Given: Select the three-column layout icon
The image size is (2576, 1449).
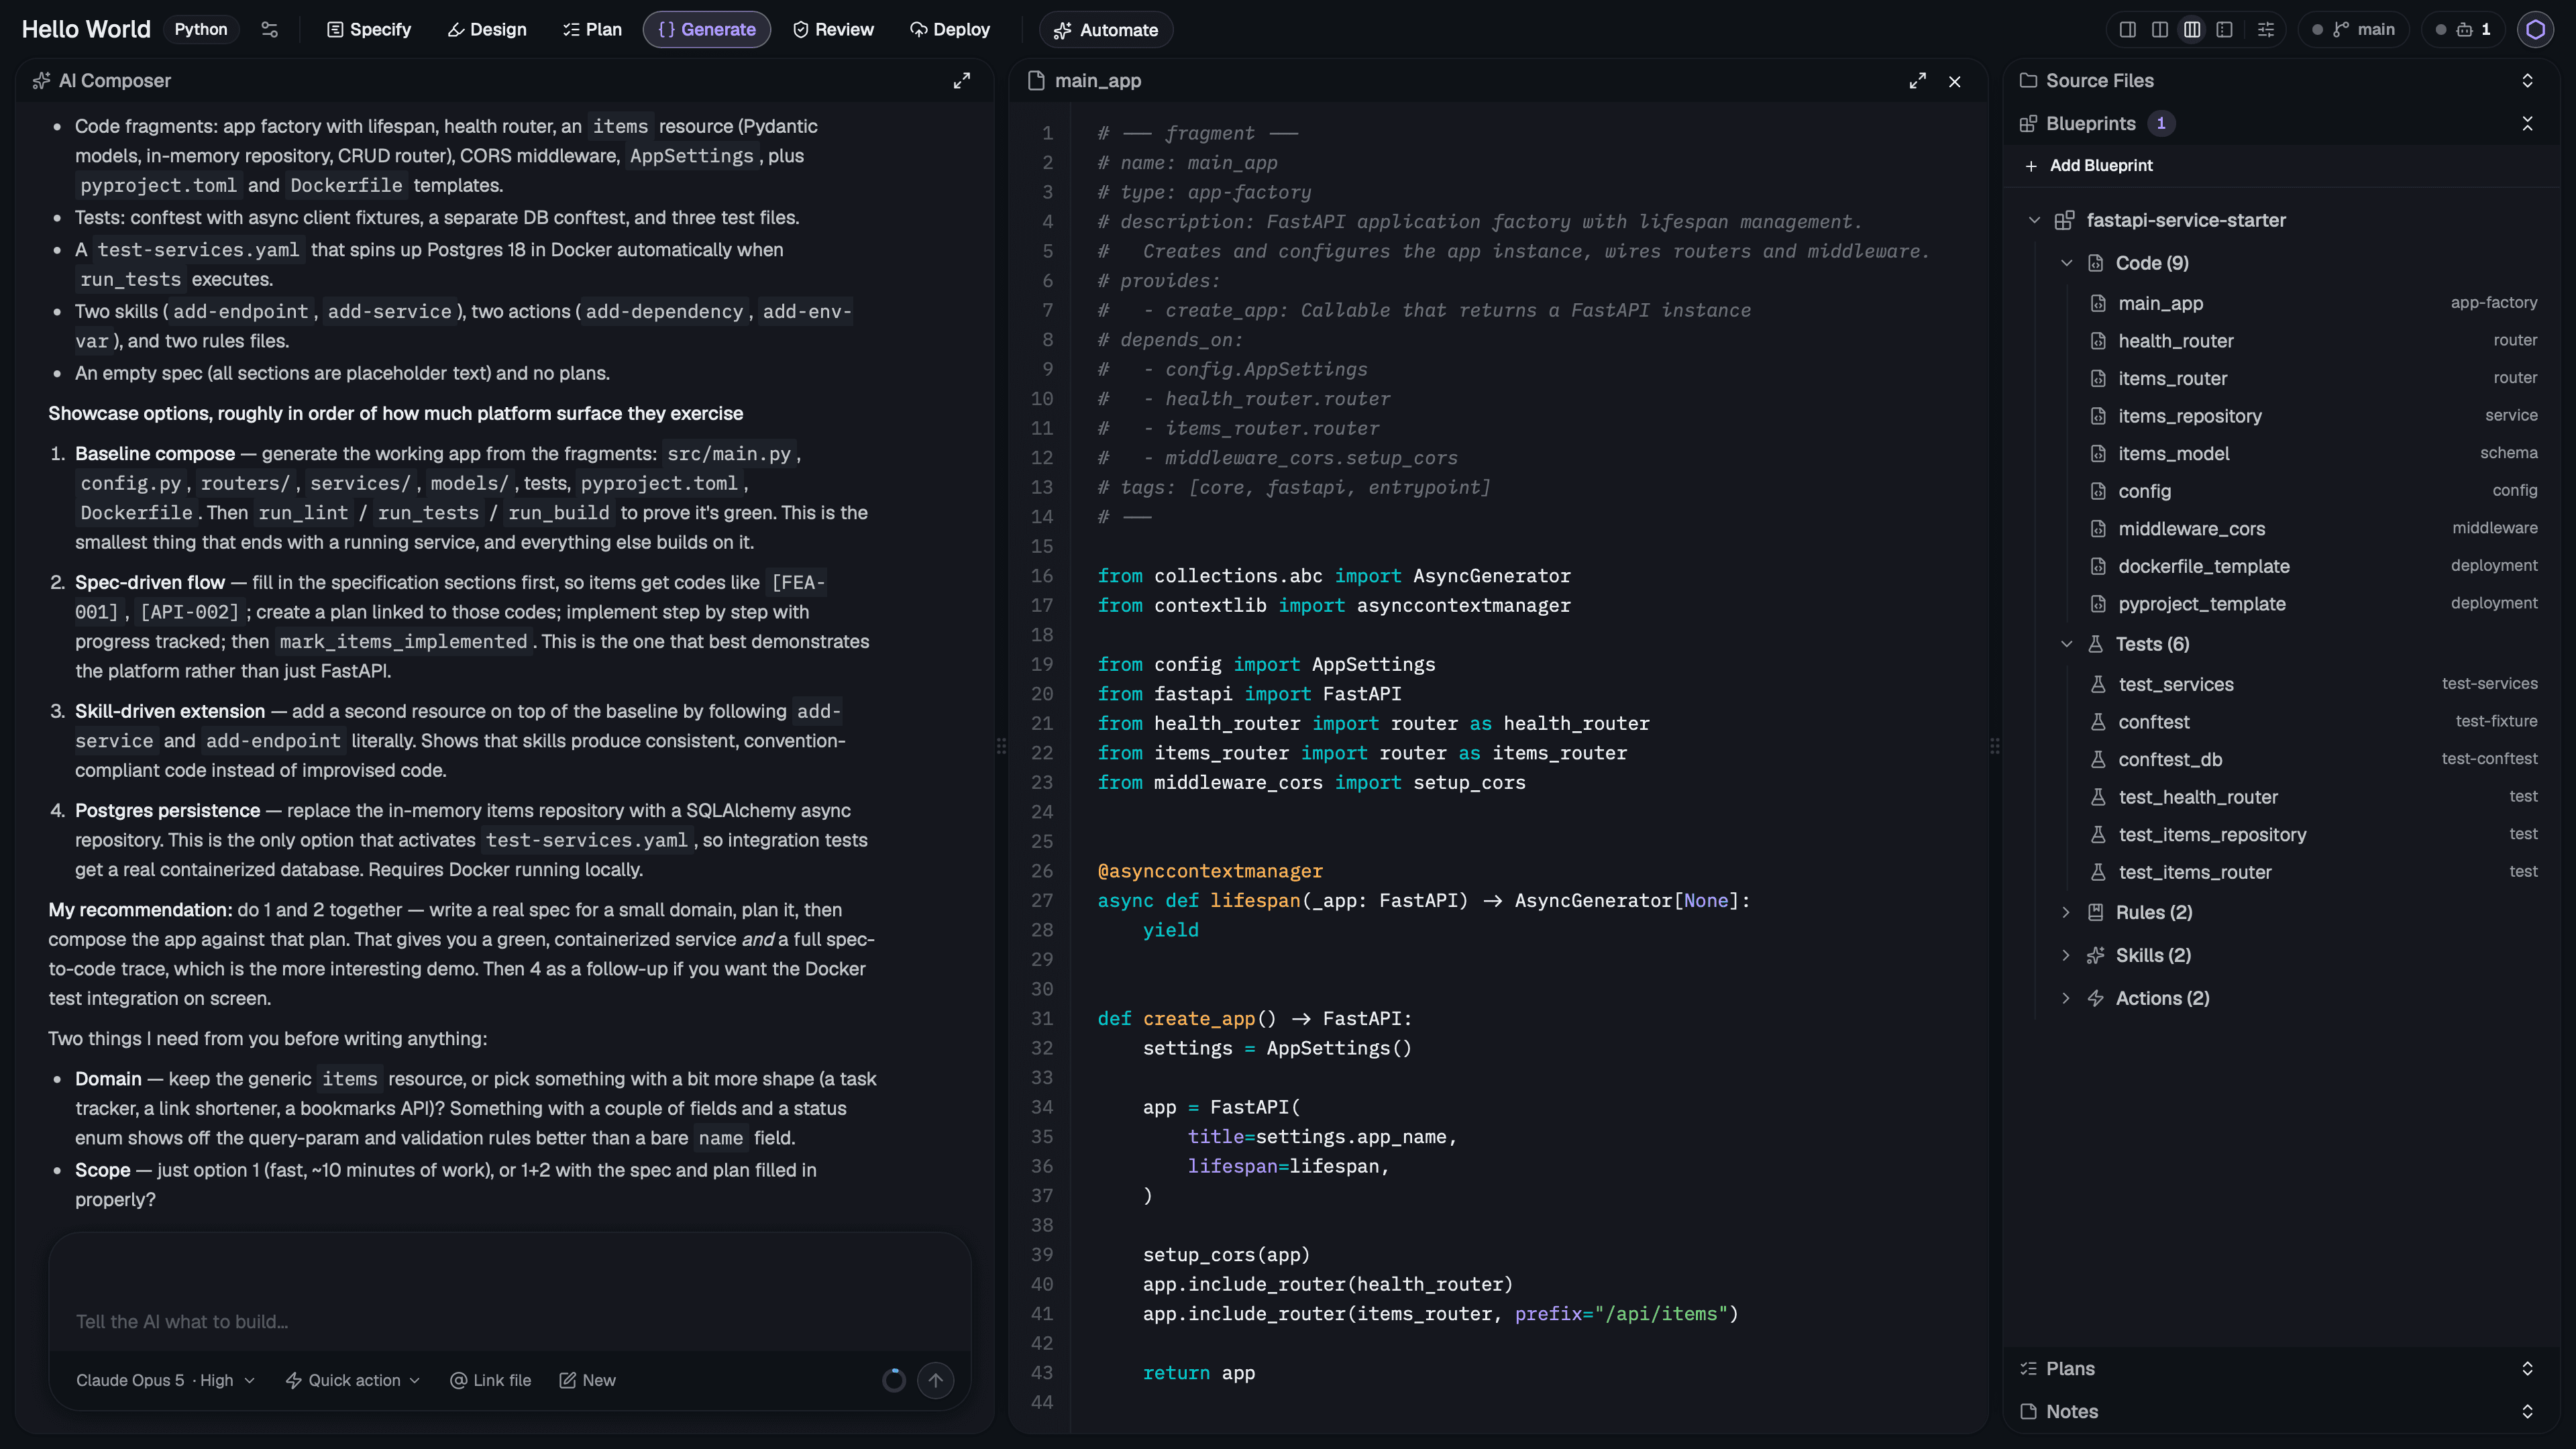Looking at the screenshot, I should pos(2192,29).
